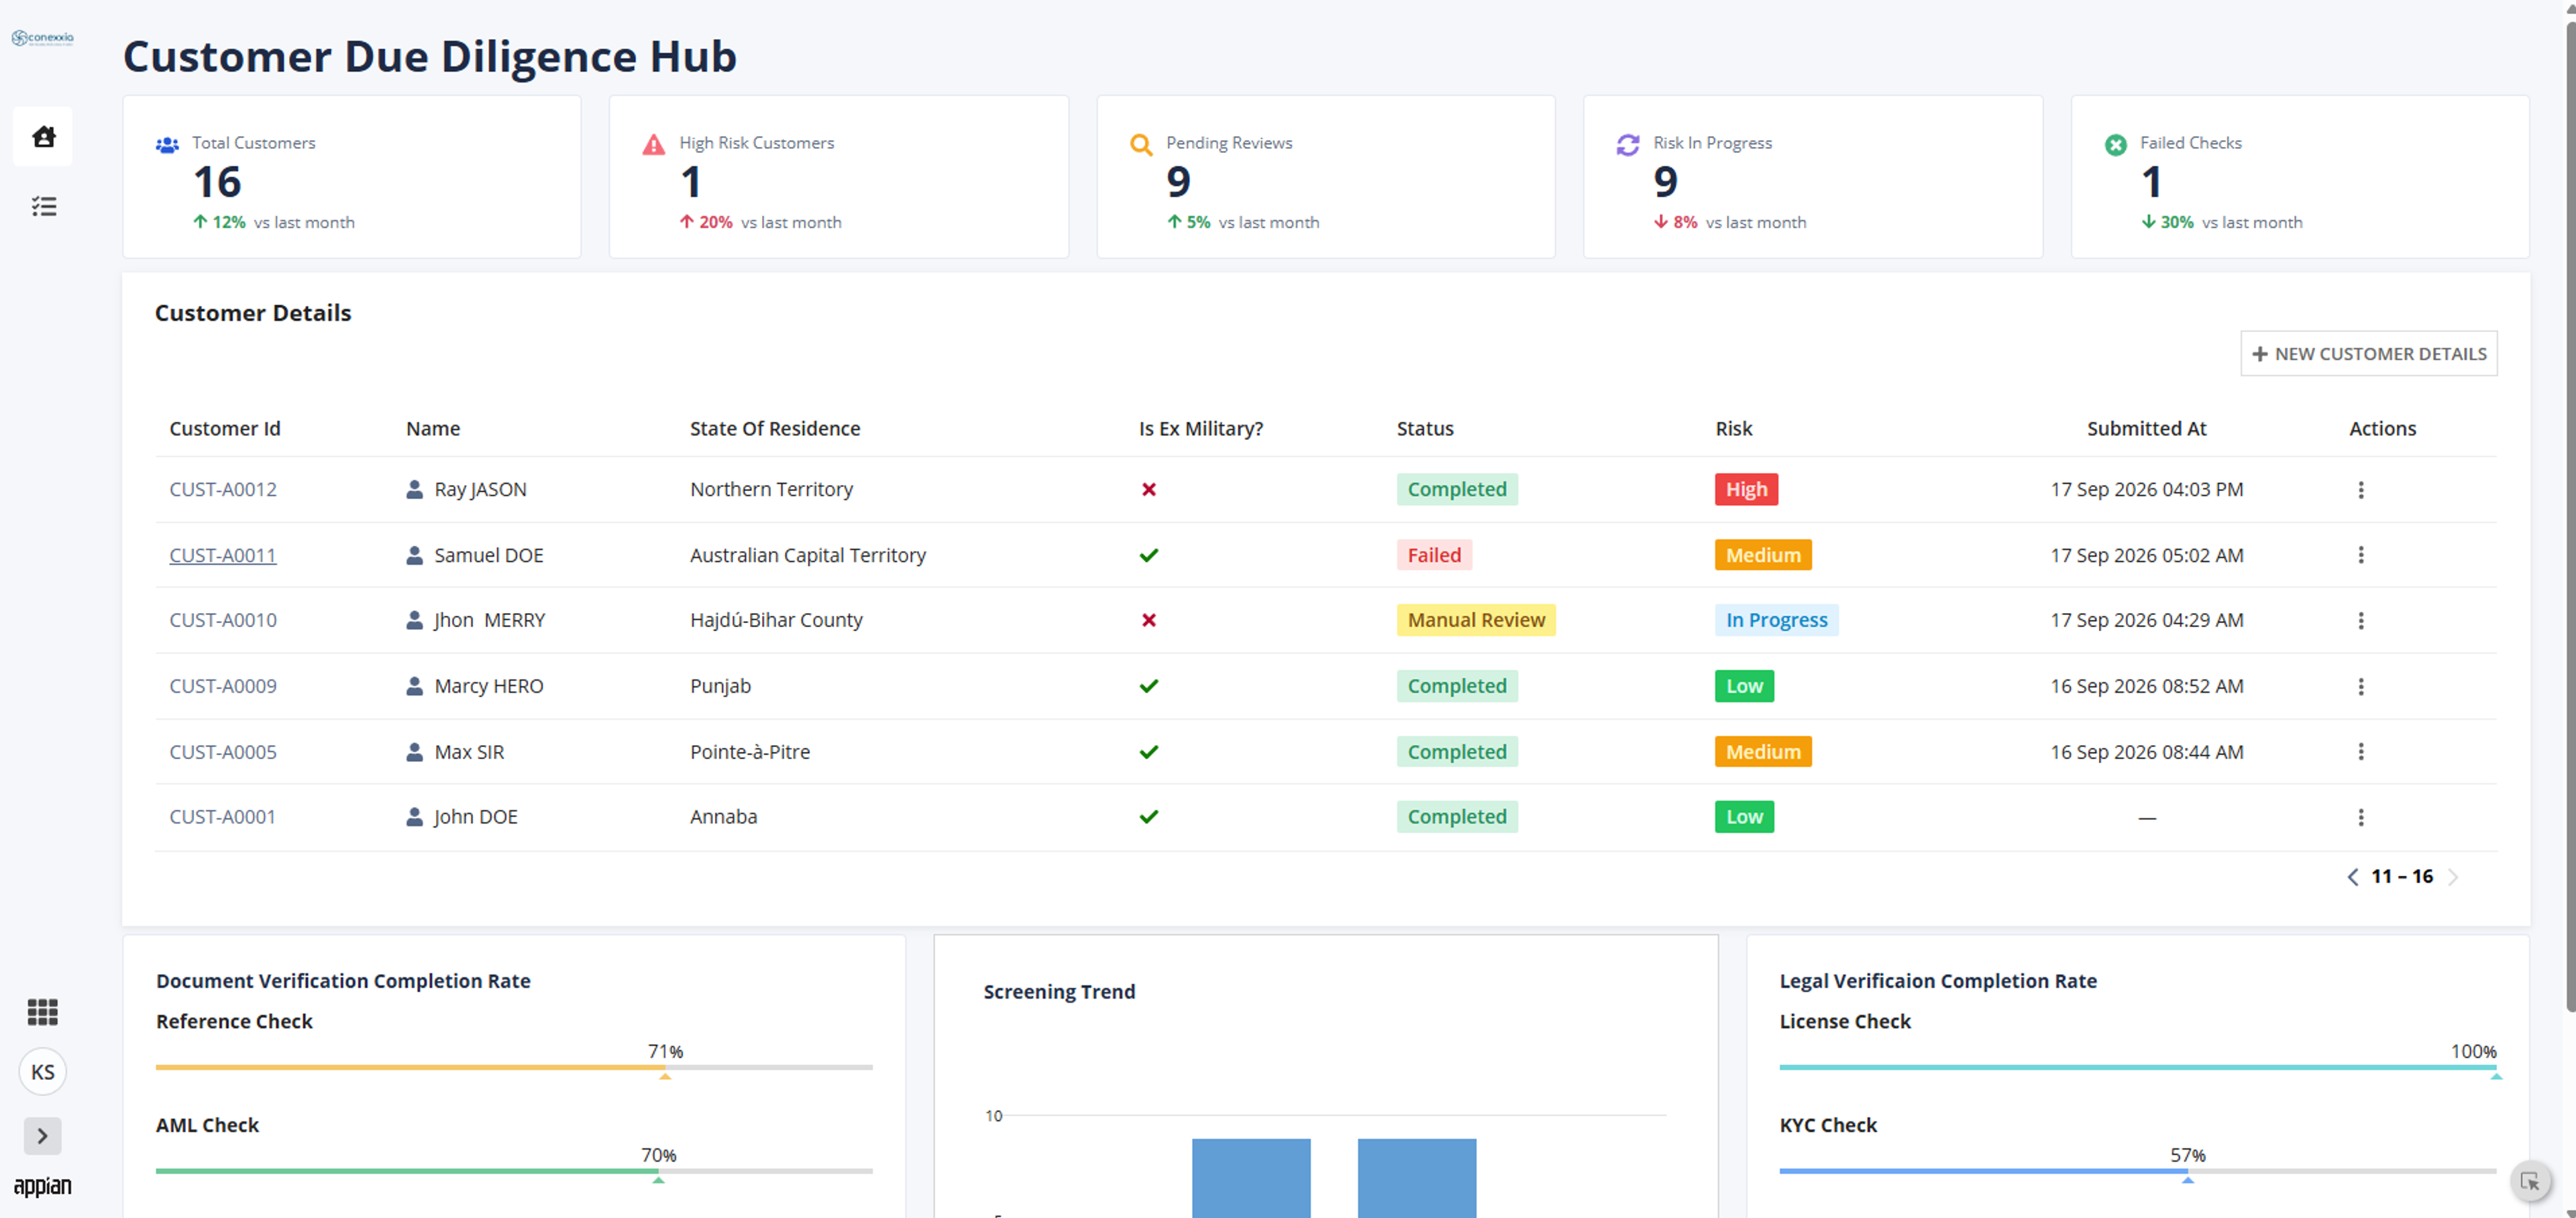Click the floating cursor widget at bottom-right
Screen dimensions: 2576x1218
tap(2529, 1182)
